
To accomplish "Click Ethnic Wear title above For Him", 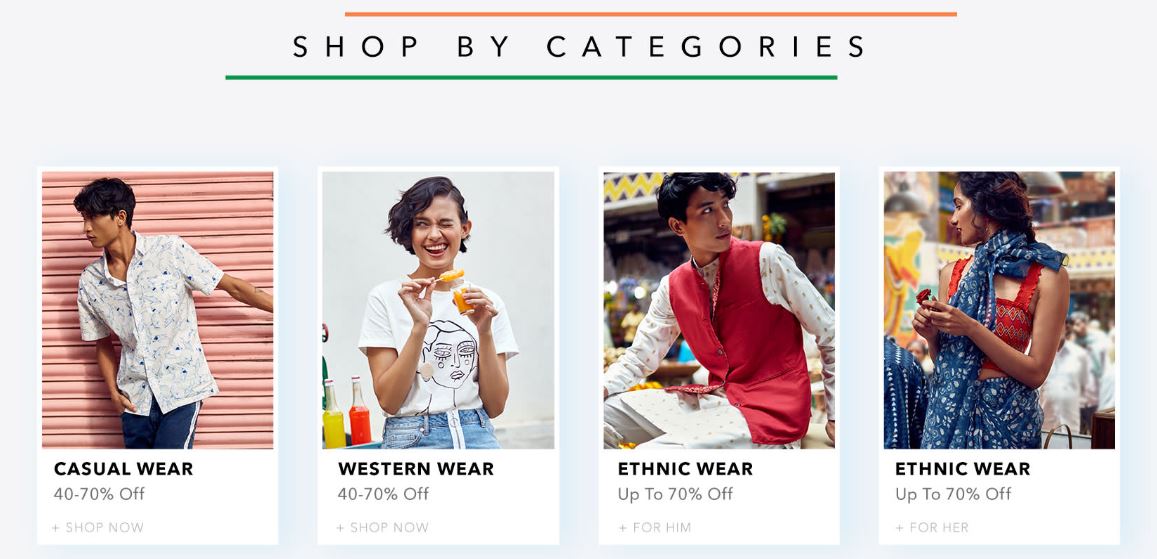I will tap(685, 469).
